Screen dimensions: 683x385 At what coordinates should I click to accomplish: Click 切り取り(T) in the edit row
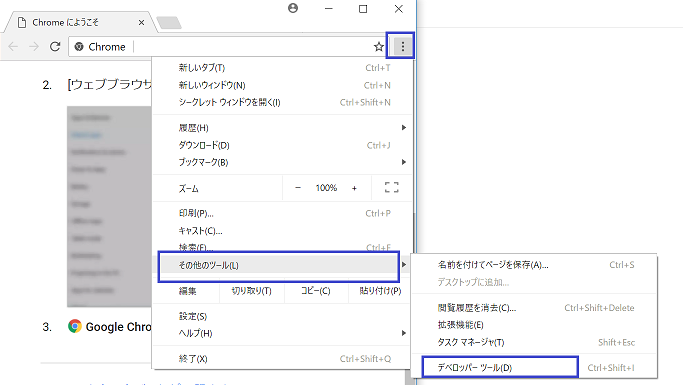coord(251,291)
